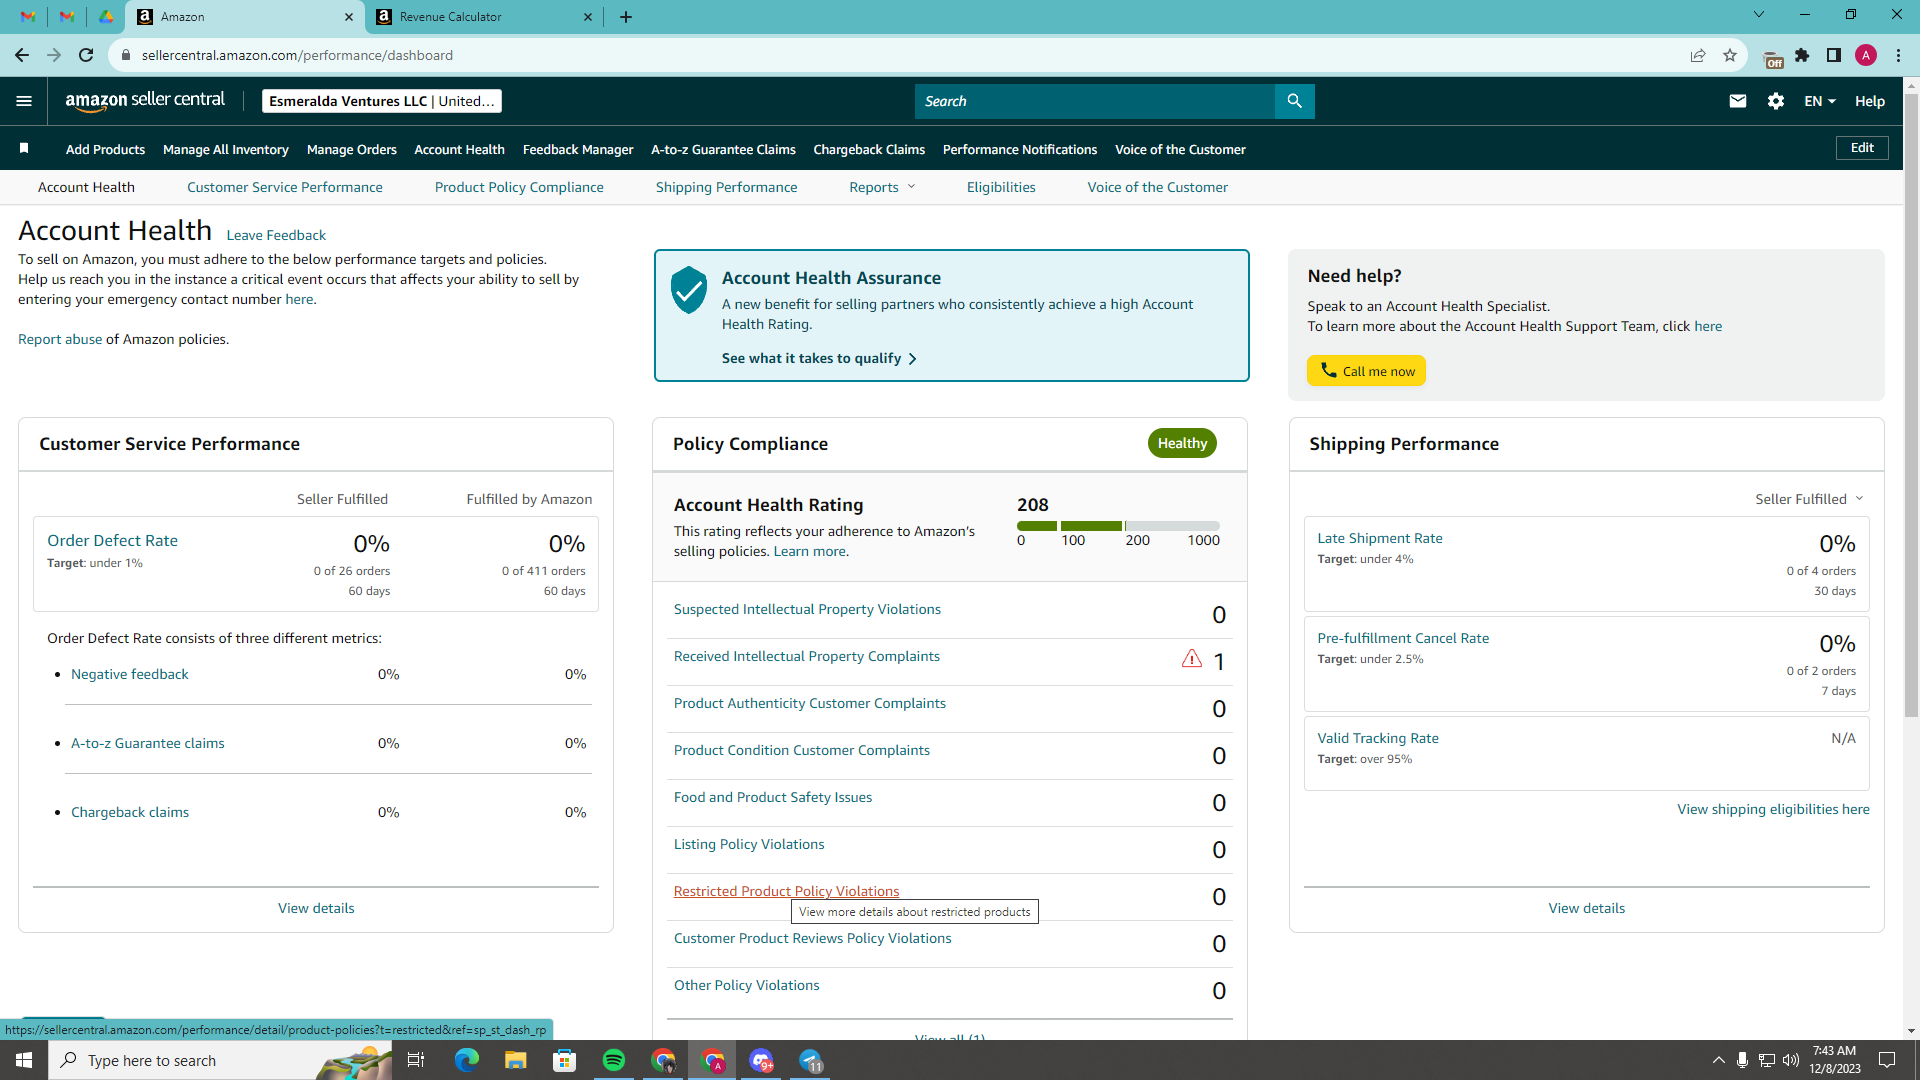Open the settings gear icon
The height and width of the screenshot is (1080, 1920).
[x=1776, y=101]
